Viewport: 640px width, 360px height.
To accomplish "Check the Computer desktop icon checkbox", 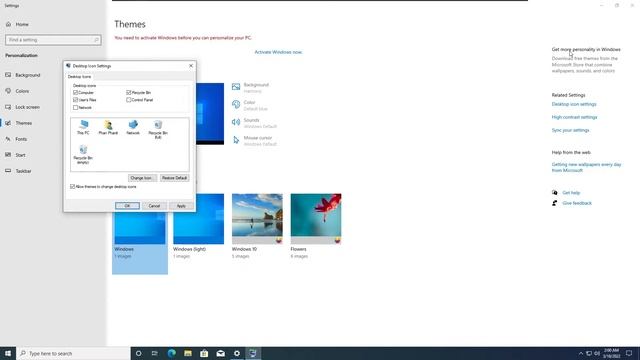I will pos(76,93).
